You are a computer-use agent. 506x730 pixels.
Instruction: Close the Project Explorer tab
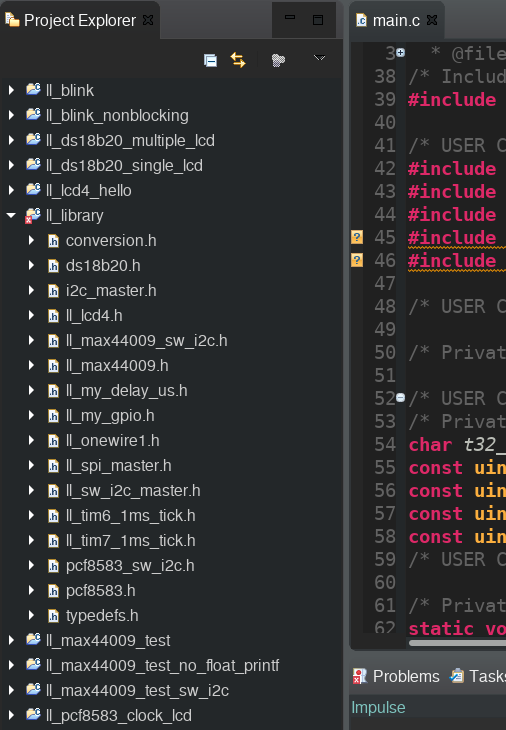(148, 20)
